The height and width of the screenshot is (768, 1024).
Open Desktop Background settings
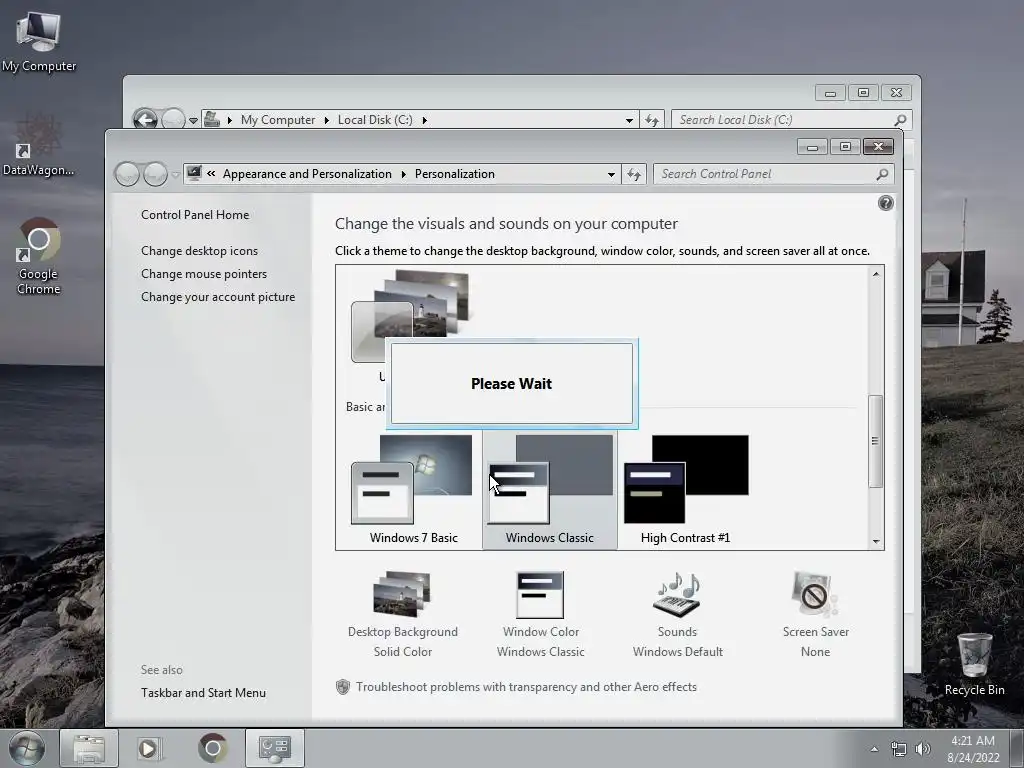pyautogui.click(x=402, y=614)
